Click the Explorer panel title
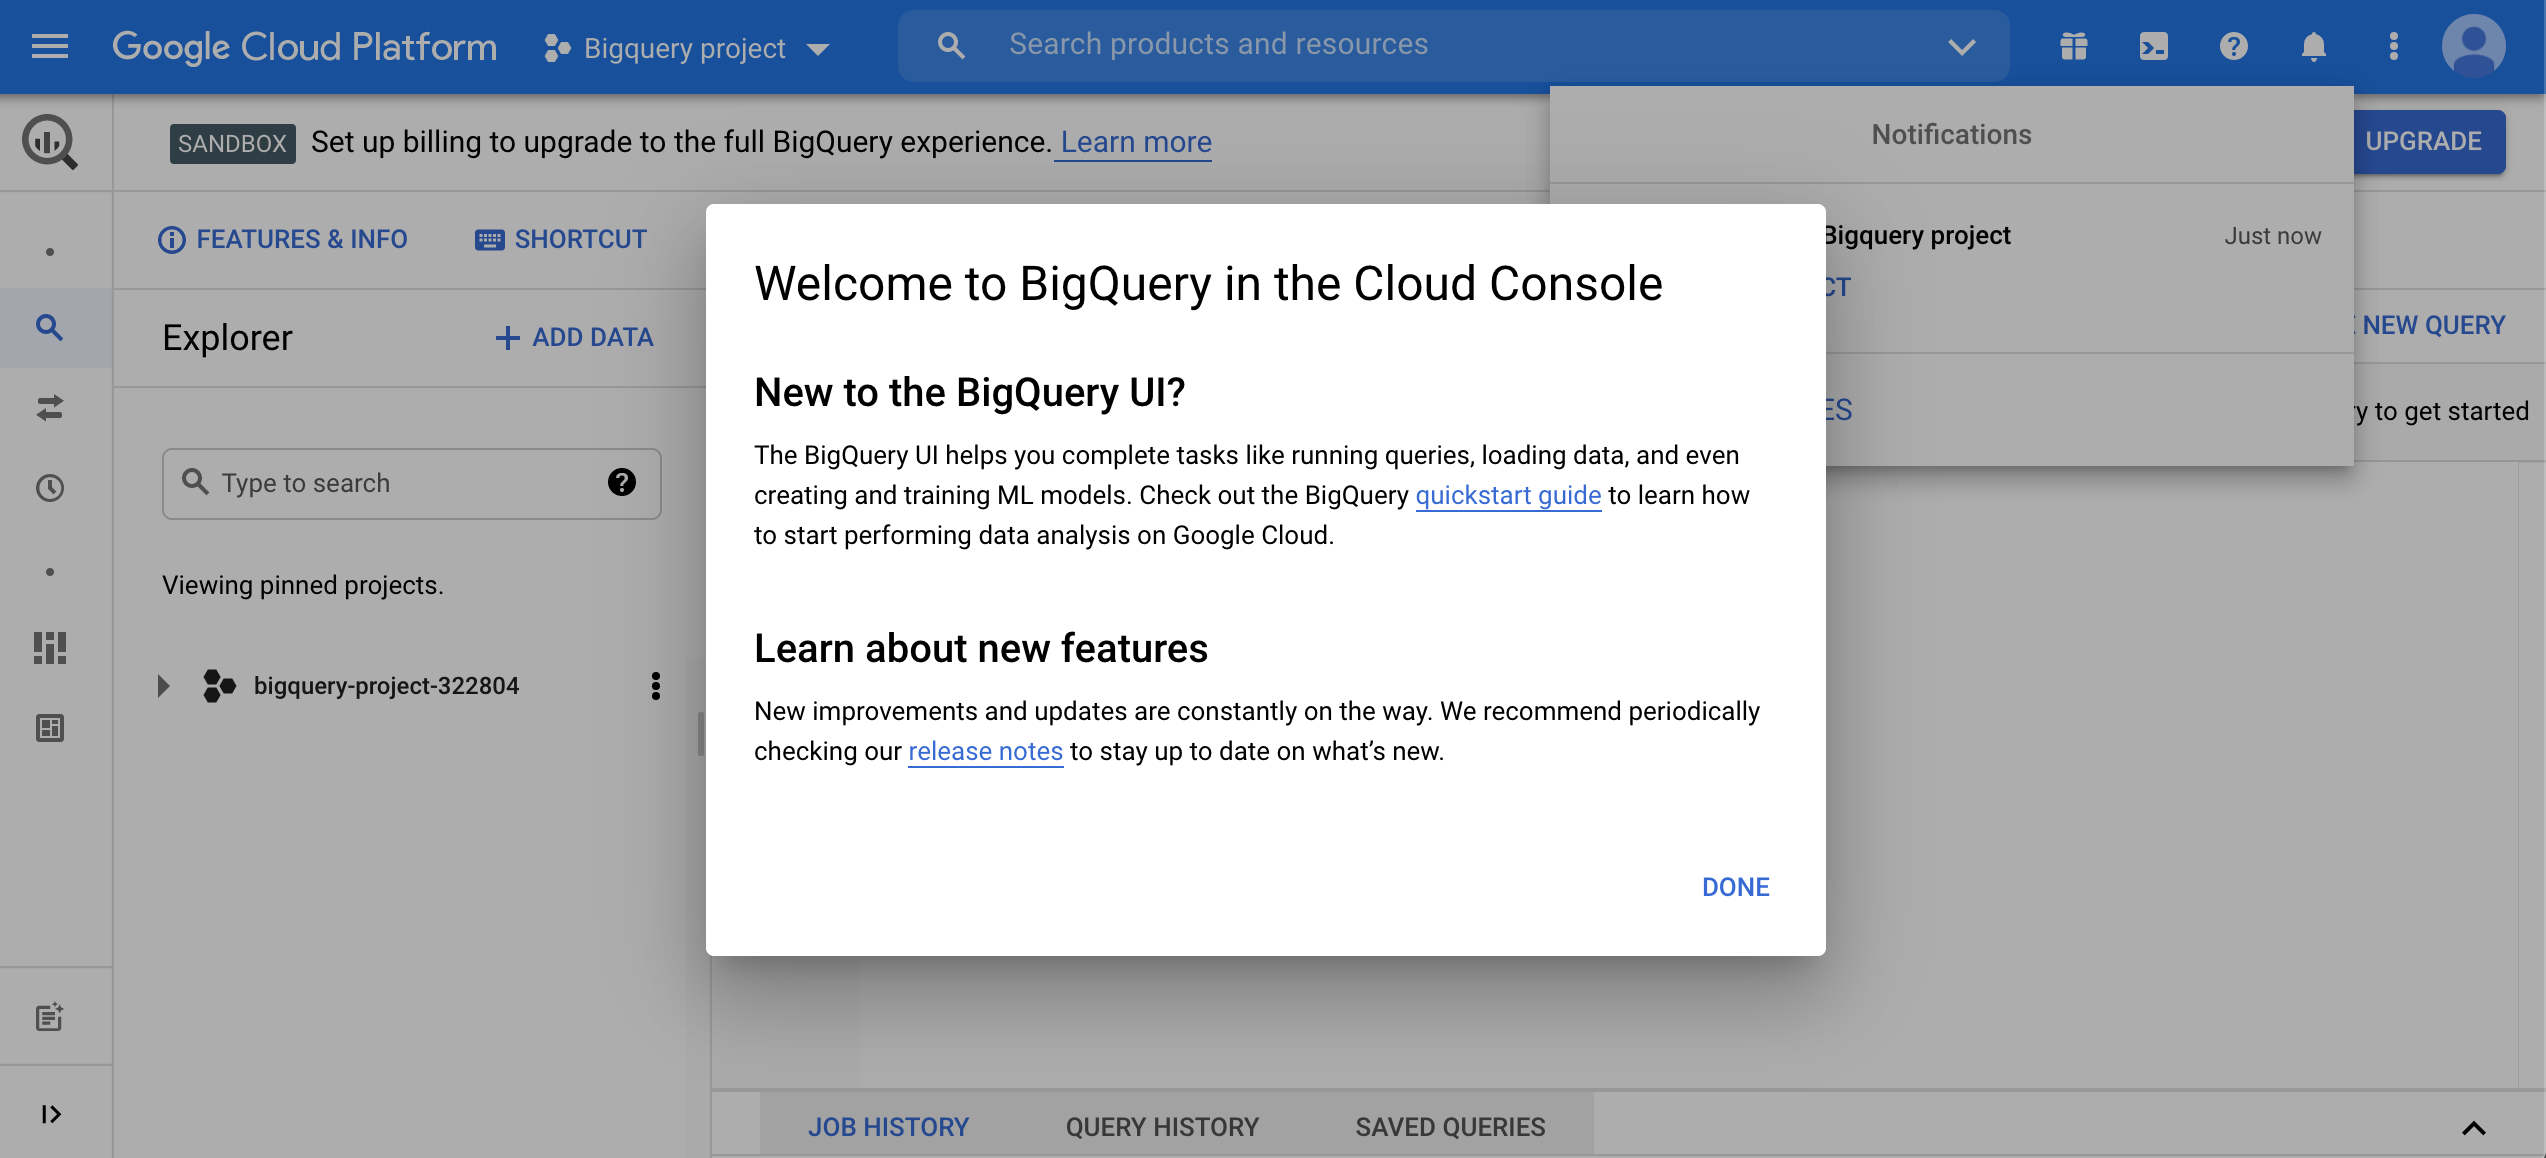Image resolution: width=2546 pixels, height=1158 pixels. pyautogui.click(x=227, y=338)
